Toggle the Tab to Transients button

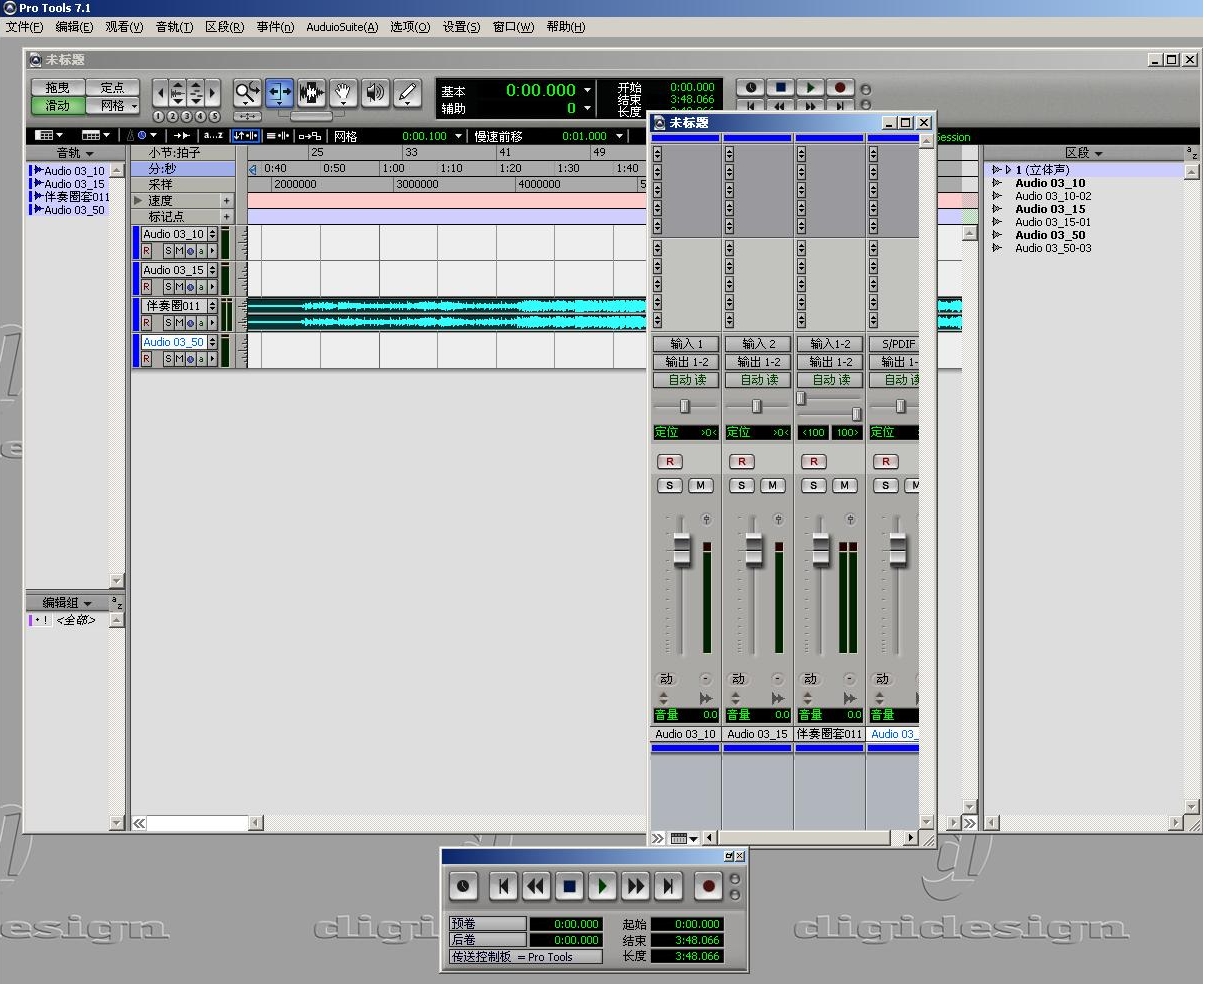(181, 135)
